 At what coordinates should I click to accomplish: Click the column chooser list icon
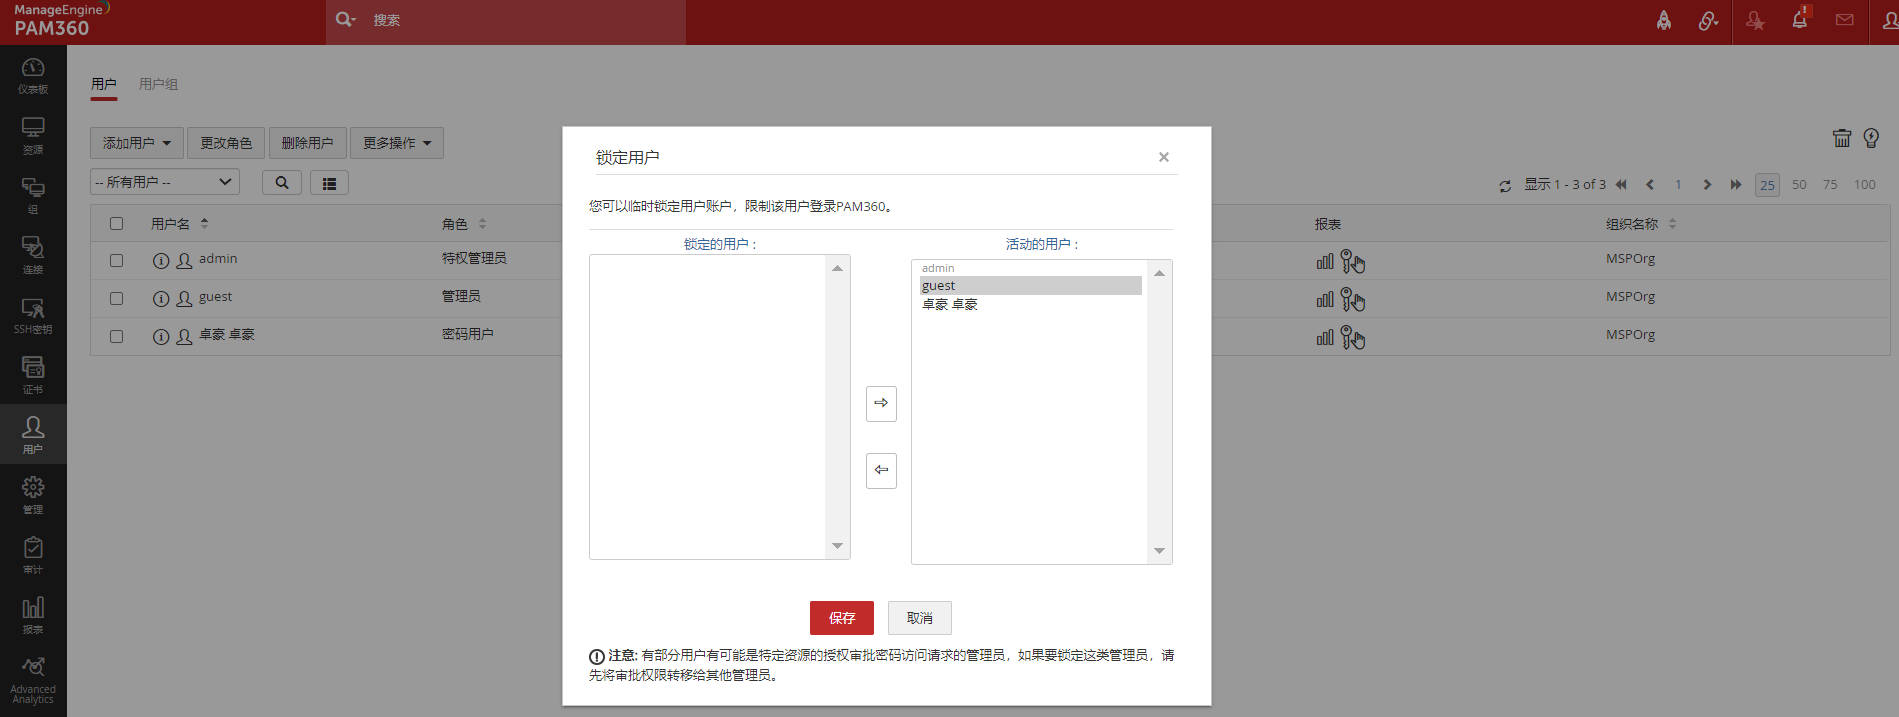[x=329, y=183]
